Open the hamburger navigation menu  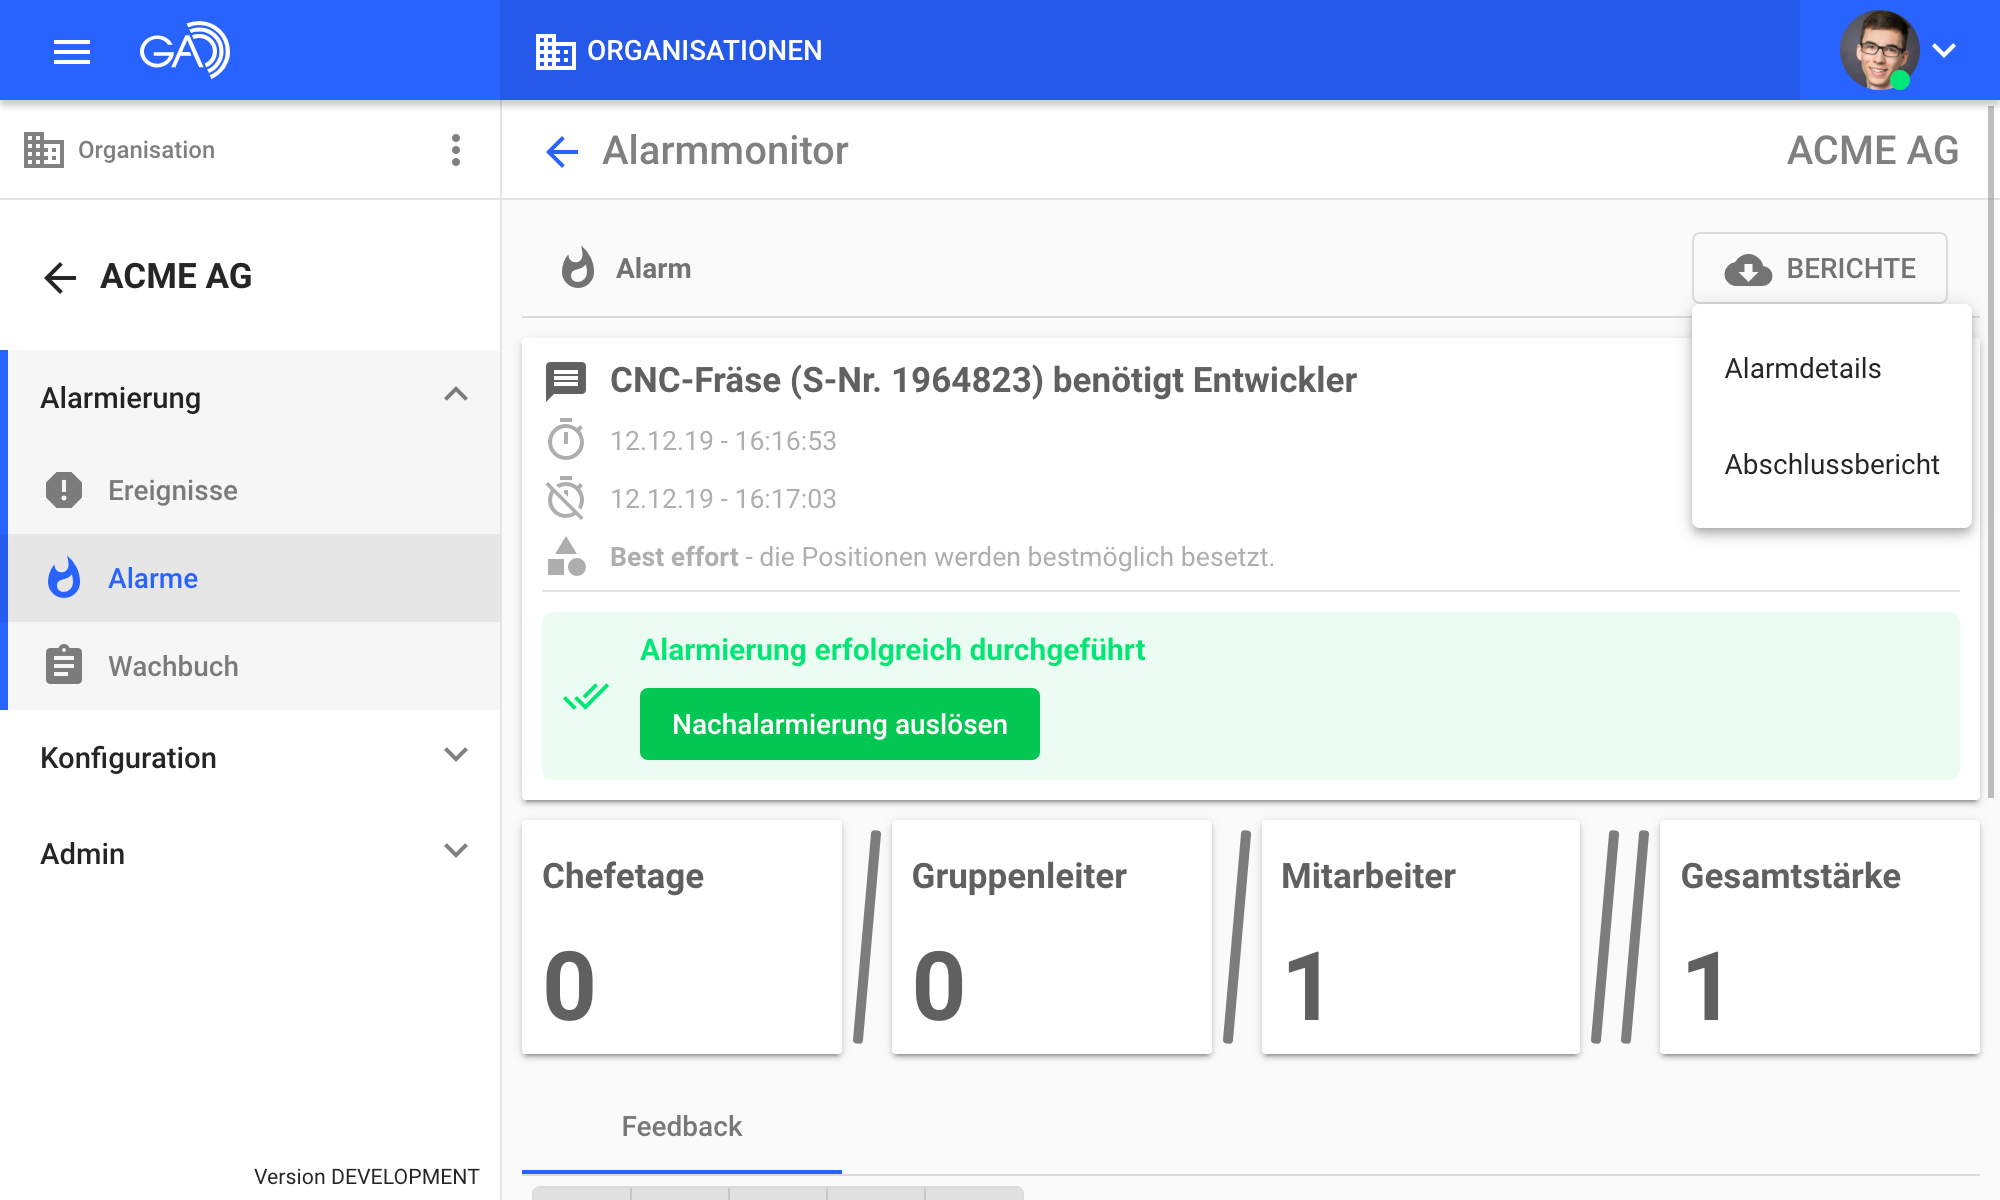[x=72, y=51]
